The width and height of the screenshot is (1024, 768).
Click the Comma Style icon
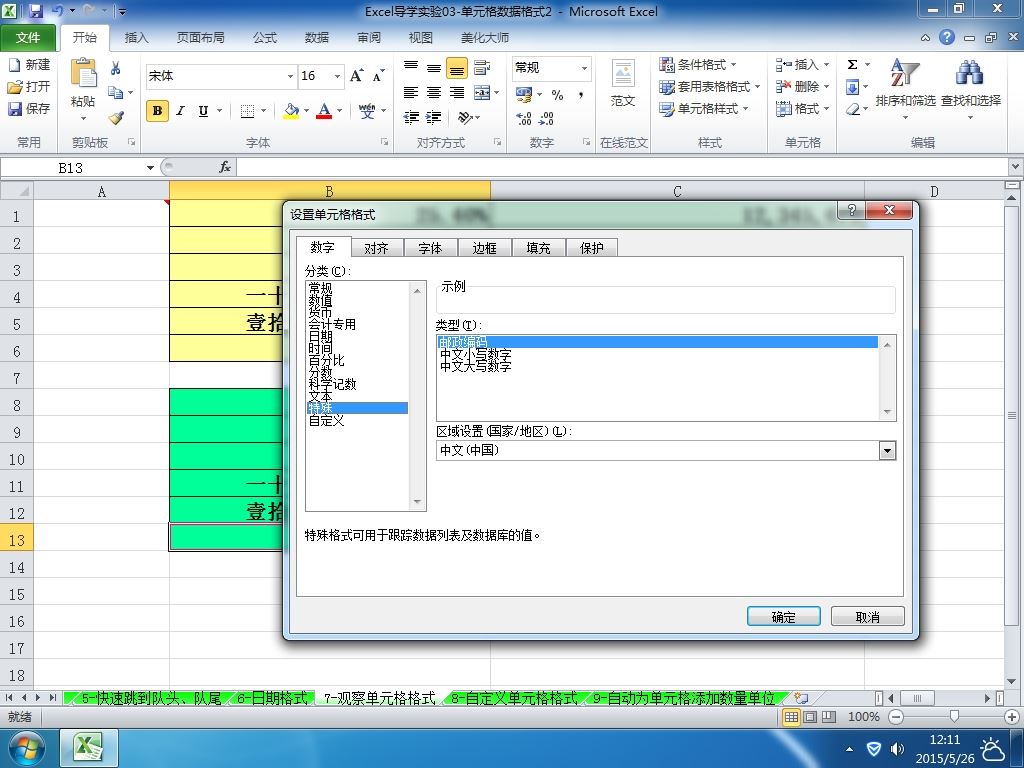[x=581, y=95]
